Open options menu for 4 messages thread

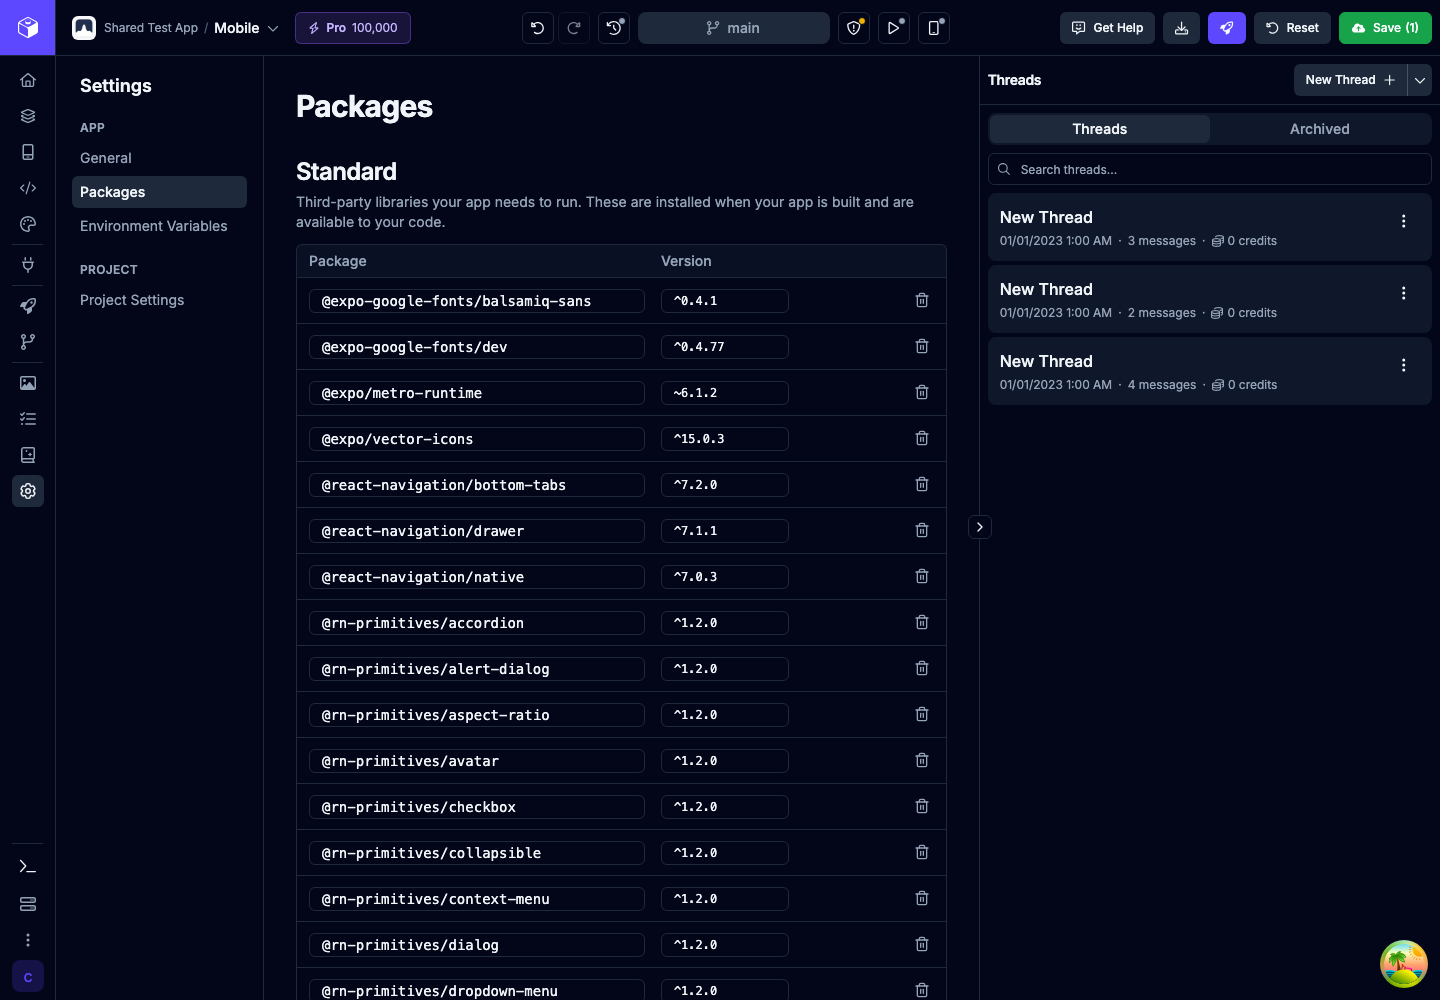click(x=1404, y=365)
